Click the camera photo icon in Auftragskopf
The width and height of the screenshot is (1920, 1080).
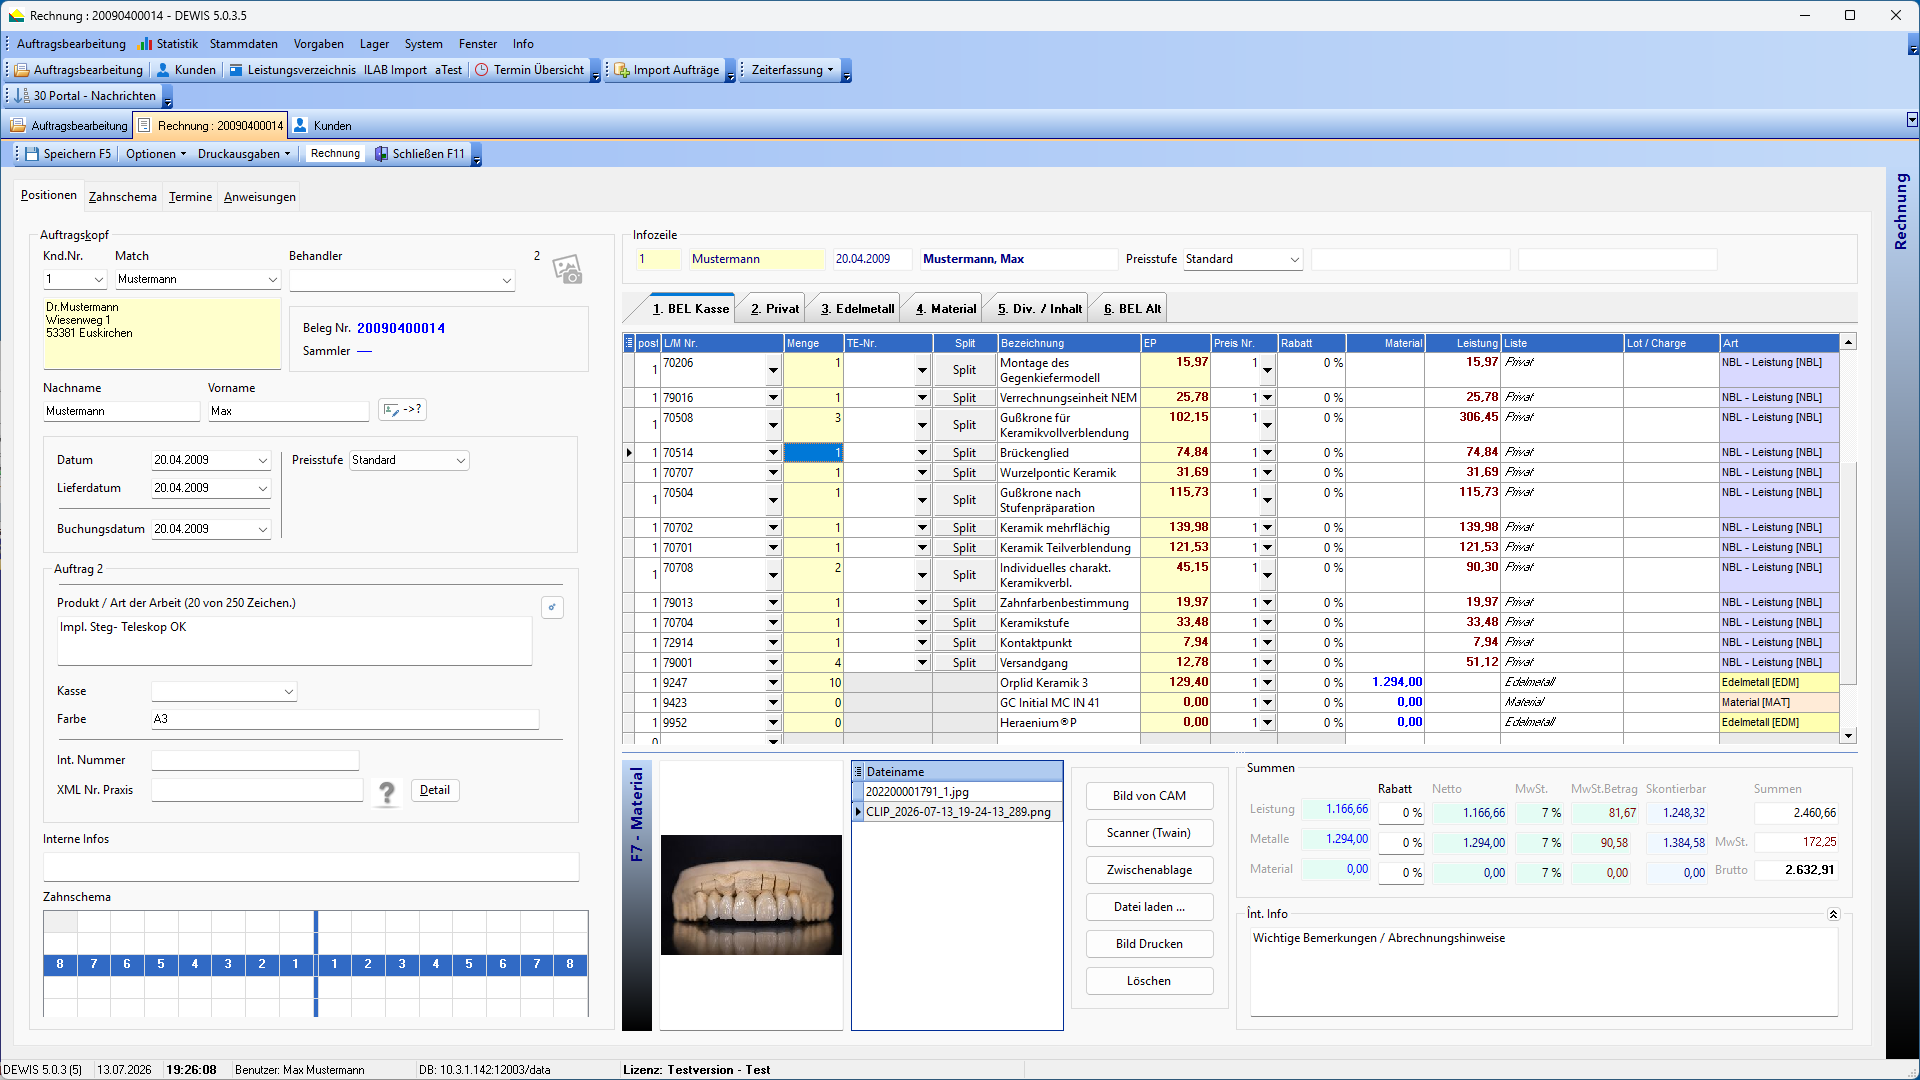pyautogui.click(x=567, y=268)
